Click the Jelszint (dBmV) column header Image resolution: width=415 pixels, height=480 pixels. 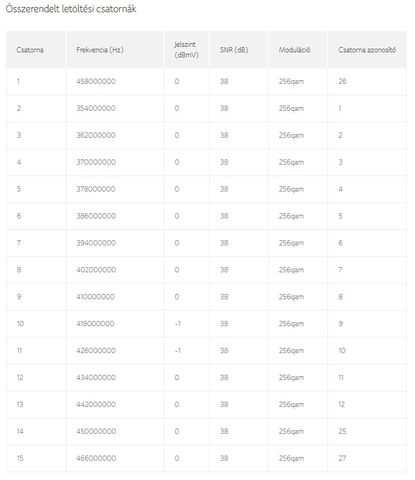186,50
